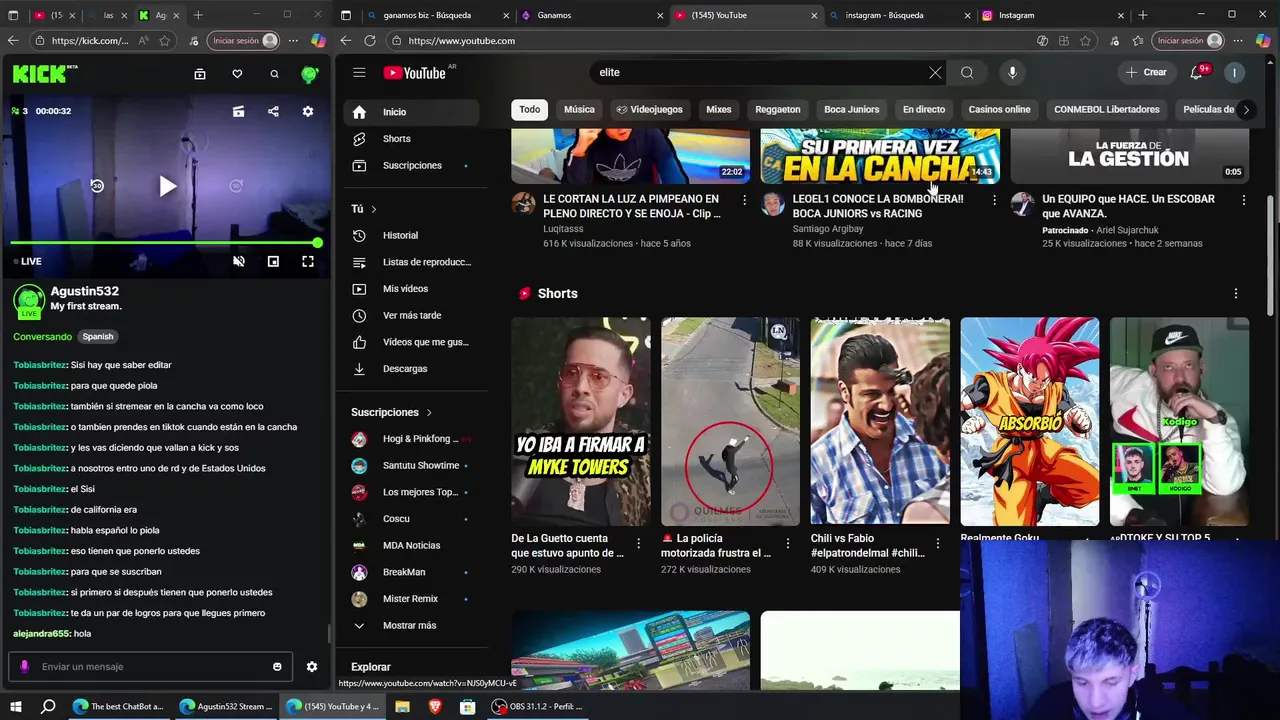Clear the YouTube search box text
This screenshot has width=1280, height=720.
pos(935,72)
